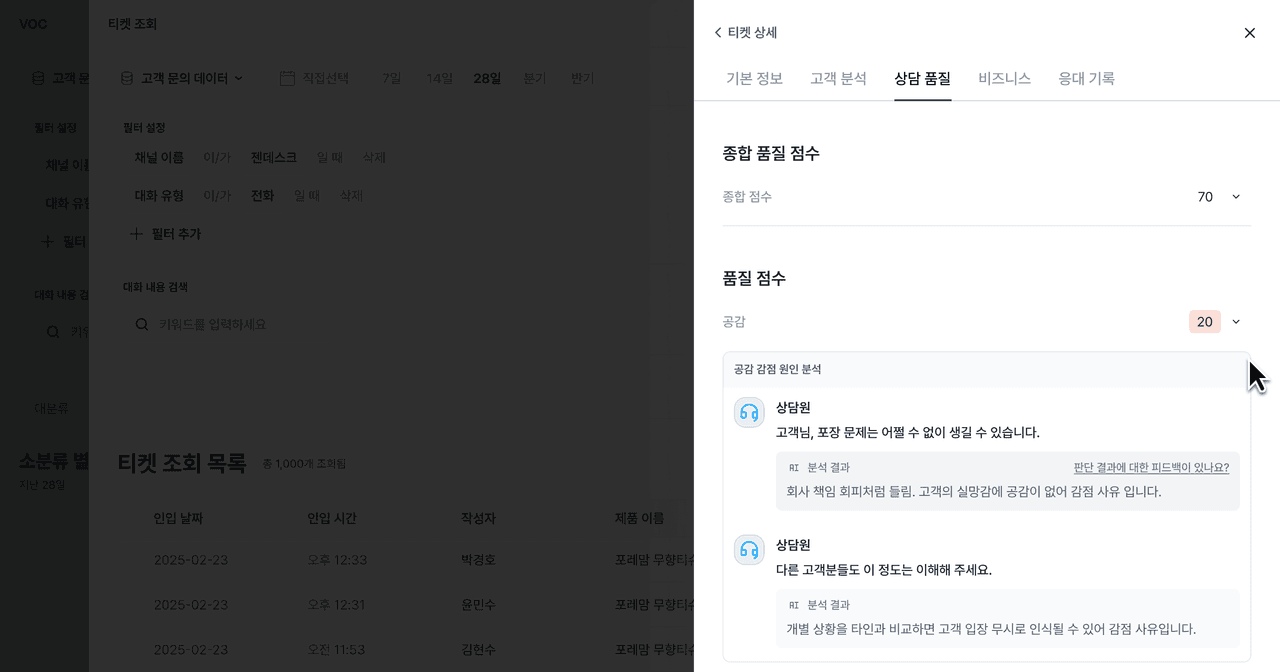The height and width of the screenshot is (672, 1280).
Task: Delete the 대화 유형 filter row
Action: pos(351,196)
